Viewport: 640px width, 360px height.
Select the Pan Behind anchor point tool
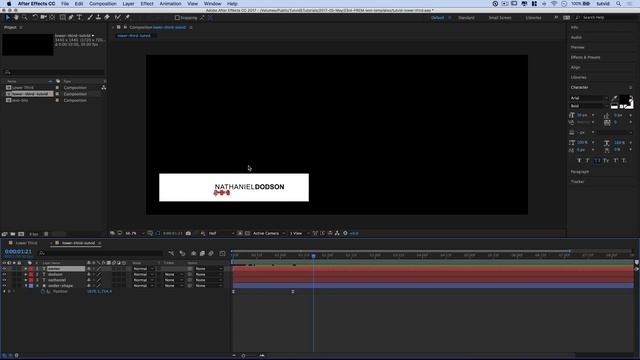coord(52,18)
